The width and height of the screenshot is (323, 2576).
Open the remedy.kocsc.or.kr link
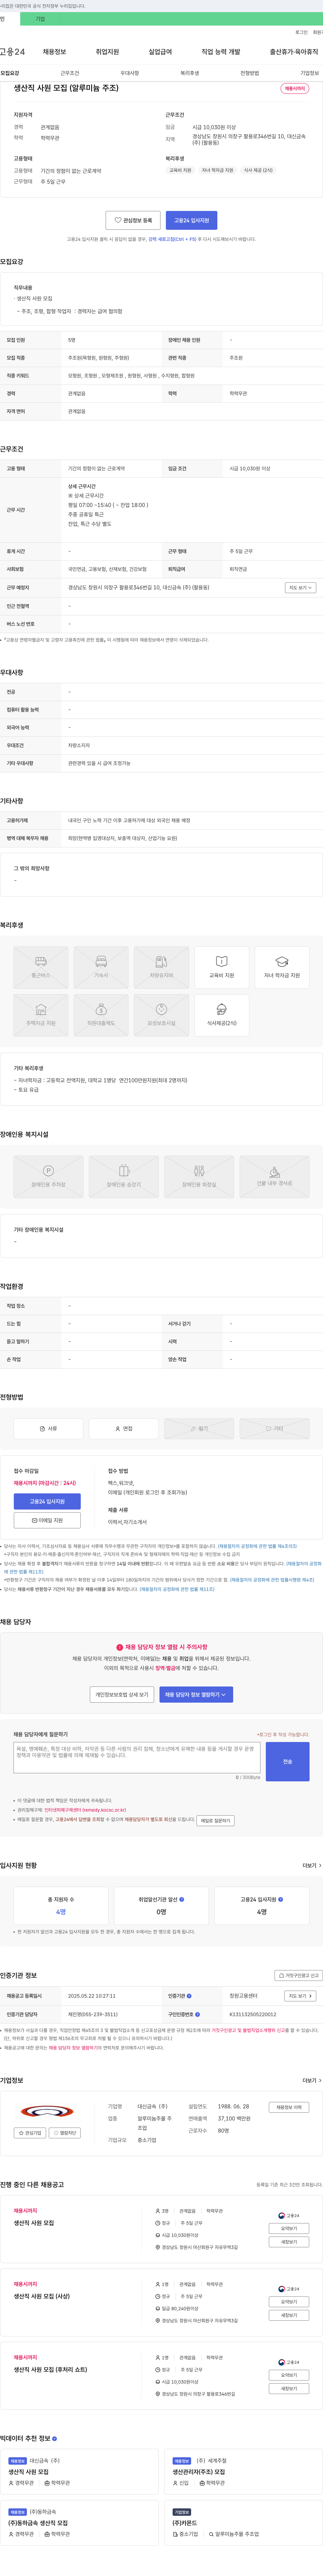pos(85,1810)
